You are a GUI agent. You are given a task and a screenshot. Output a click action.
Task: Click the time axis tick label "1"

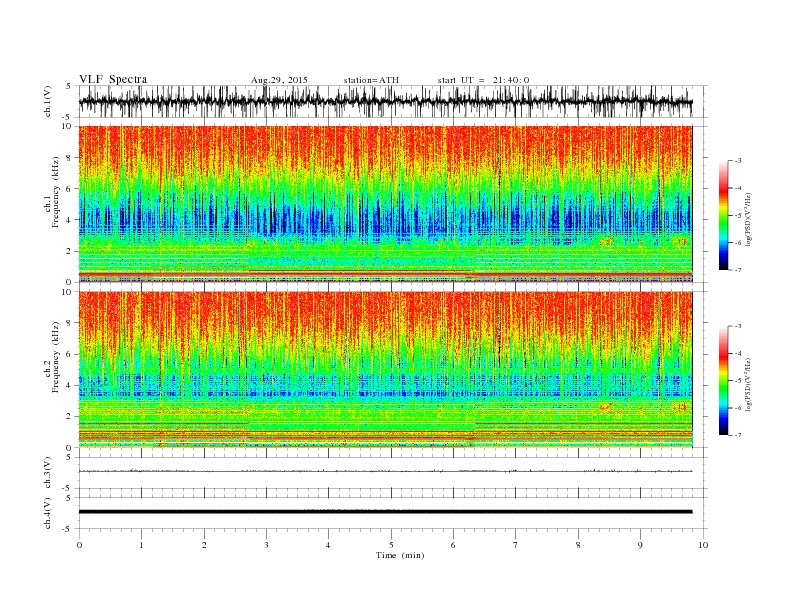(141, 545)
